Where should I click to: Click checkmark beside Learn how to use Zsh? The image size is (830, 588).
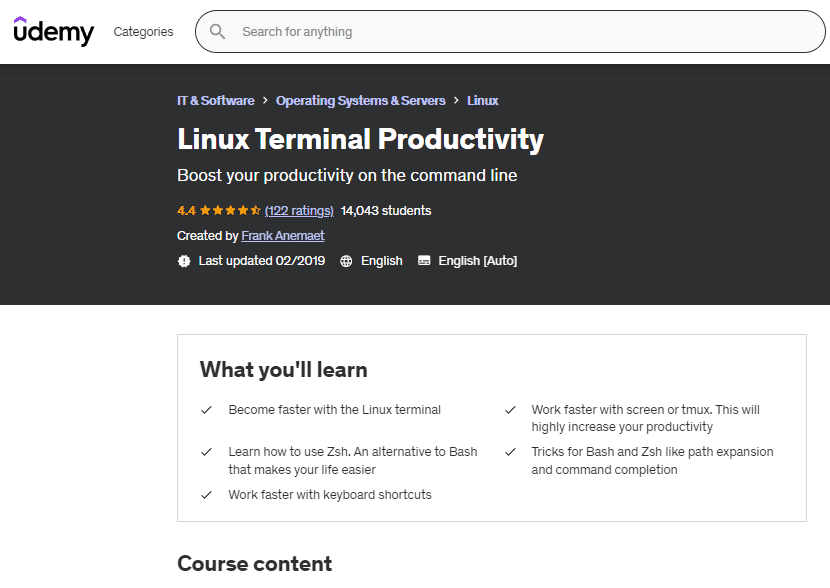(206, 452)
